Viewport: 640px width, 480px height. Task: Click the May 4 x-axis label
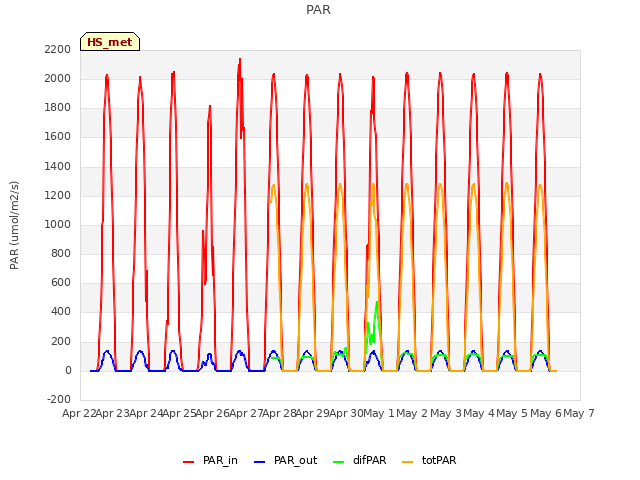click(479, 414)
